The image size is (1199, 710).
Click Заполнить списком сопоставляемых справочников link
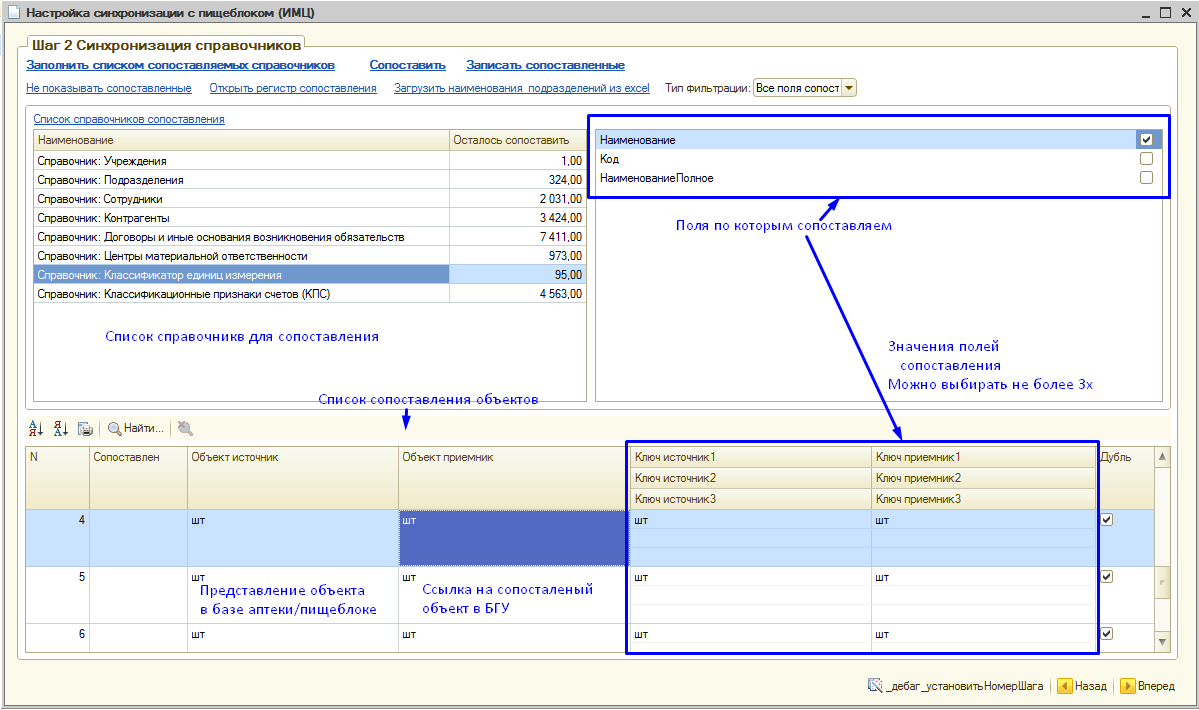pos(180,65)
